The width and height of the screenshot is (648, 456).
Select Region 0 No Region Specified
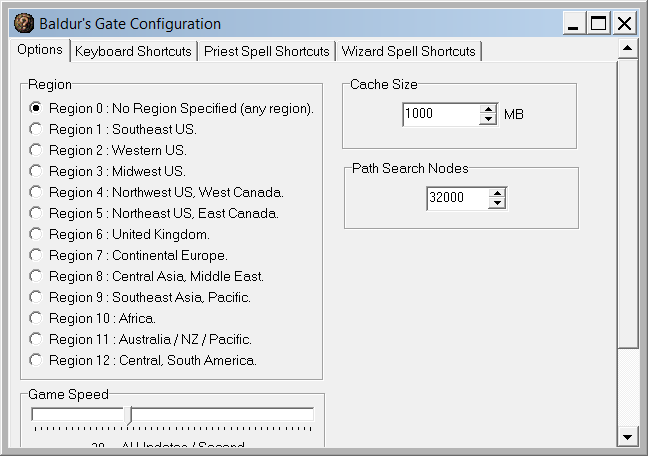[36, 108]
